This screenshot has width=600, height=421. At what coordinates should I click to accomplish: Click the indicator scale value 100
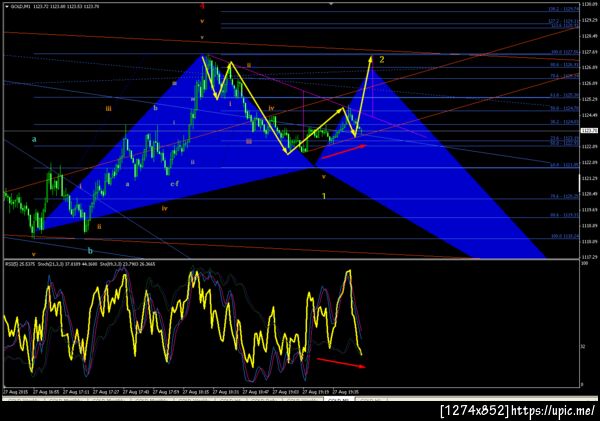tap(585, 264)
